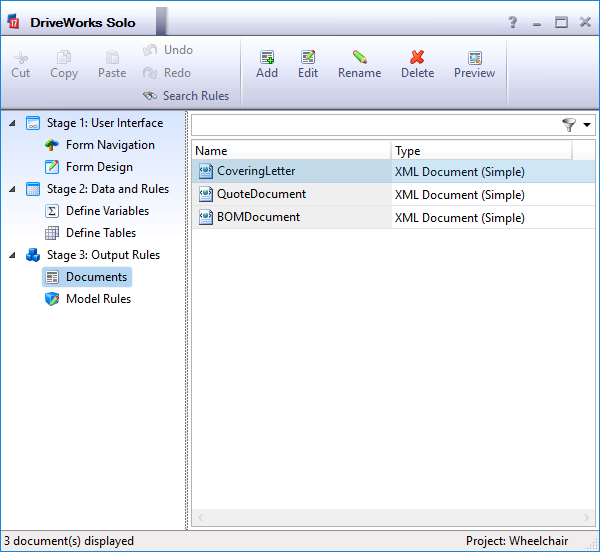Open Define Tables task

[x=101, y=233]
